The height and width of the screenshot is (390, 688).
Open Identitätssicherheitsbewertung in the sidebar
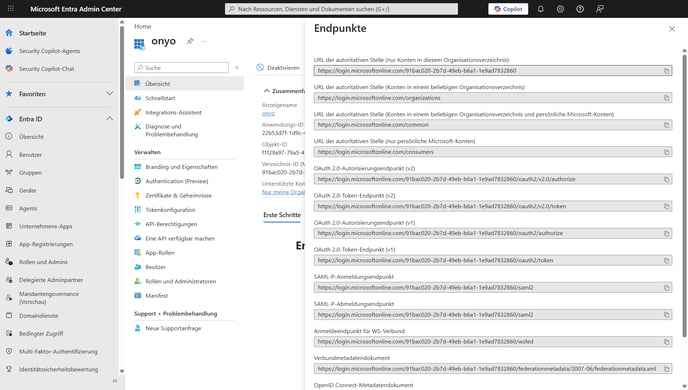pos(58,369)
